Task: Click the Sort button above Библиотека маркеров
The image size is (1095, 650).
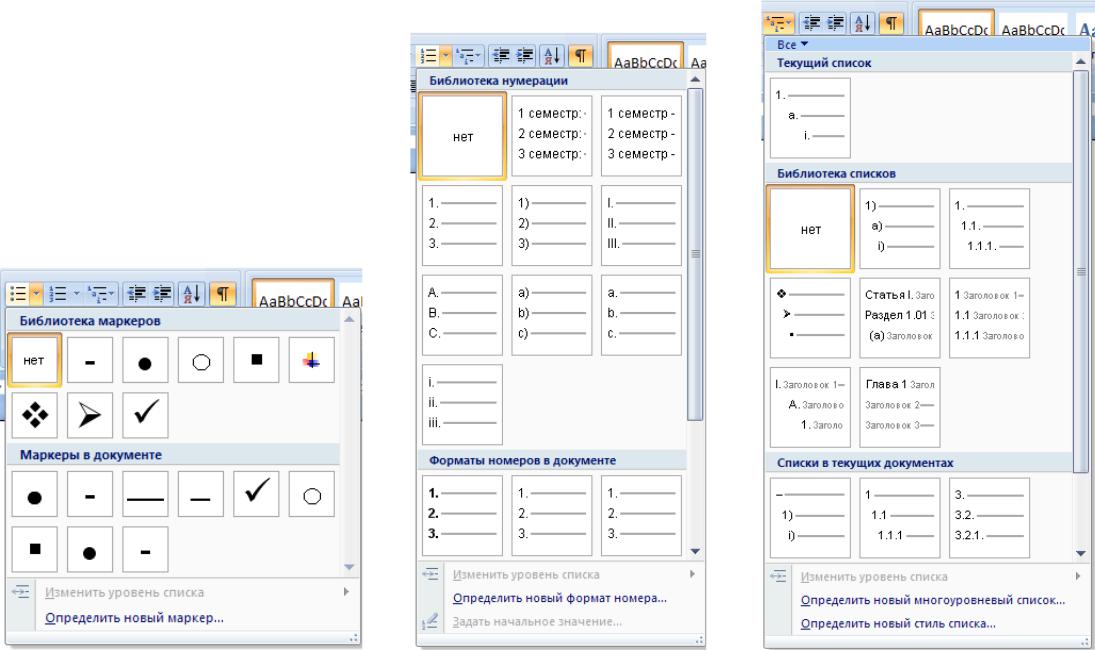Action: tap(192, 294)
